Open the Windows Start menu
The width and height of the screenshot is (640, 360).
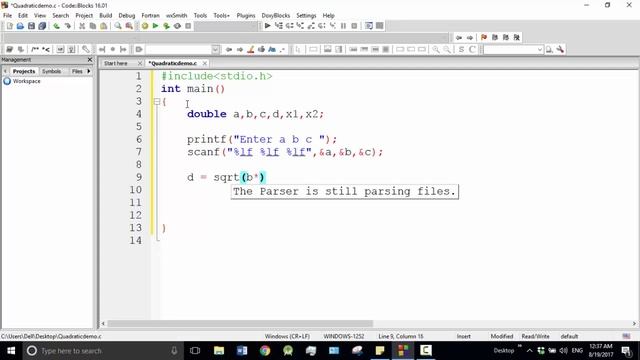pos(11,351)
